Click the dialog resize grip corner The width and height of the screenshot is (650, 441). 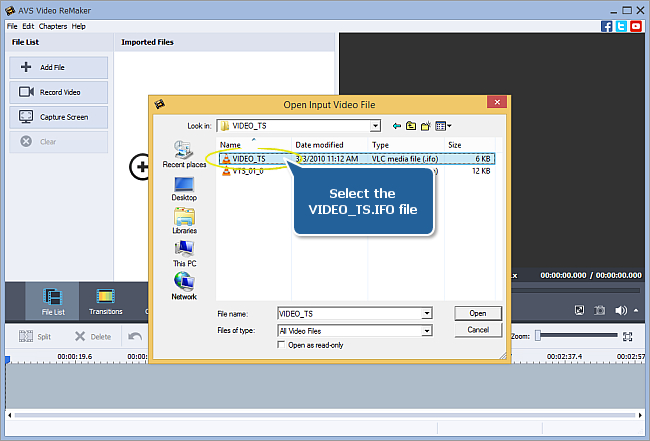tap(503, 355)
